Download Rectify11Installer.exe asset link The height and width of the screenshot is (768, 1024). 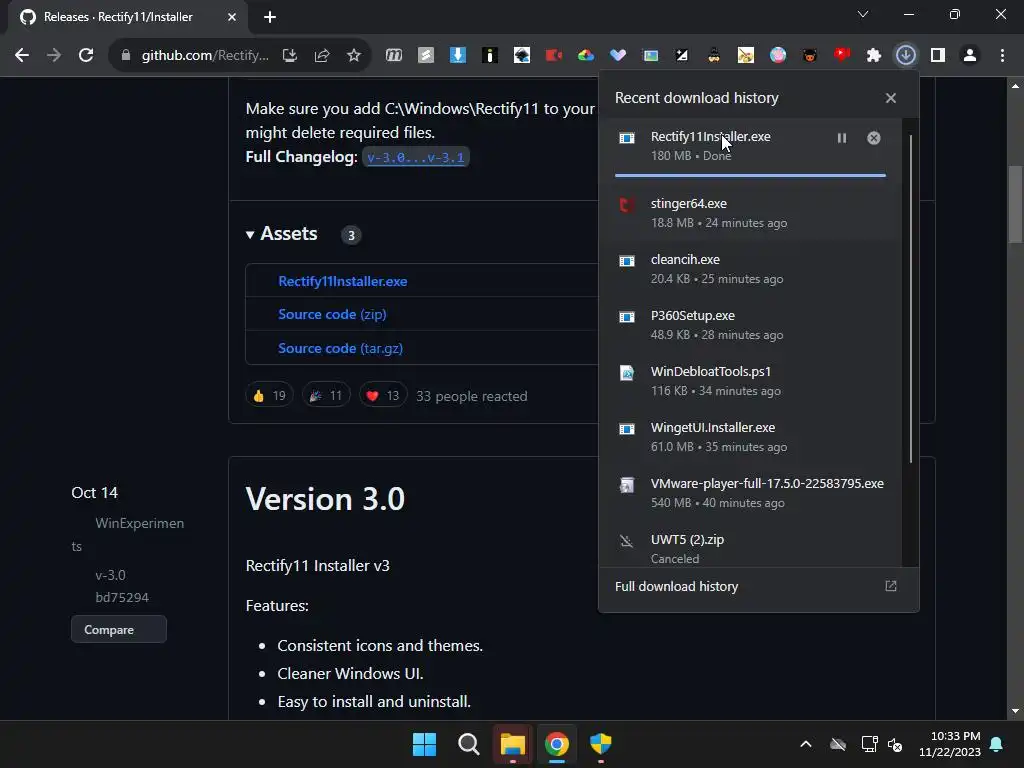click(x=343, y=281)
